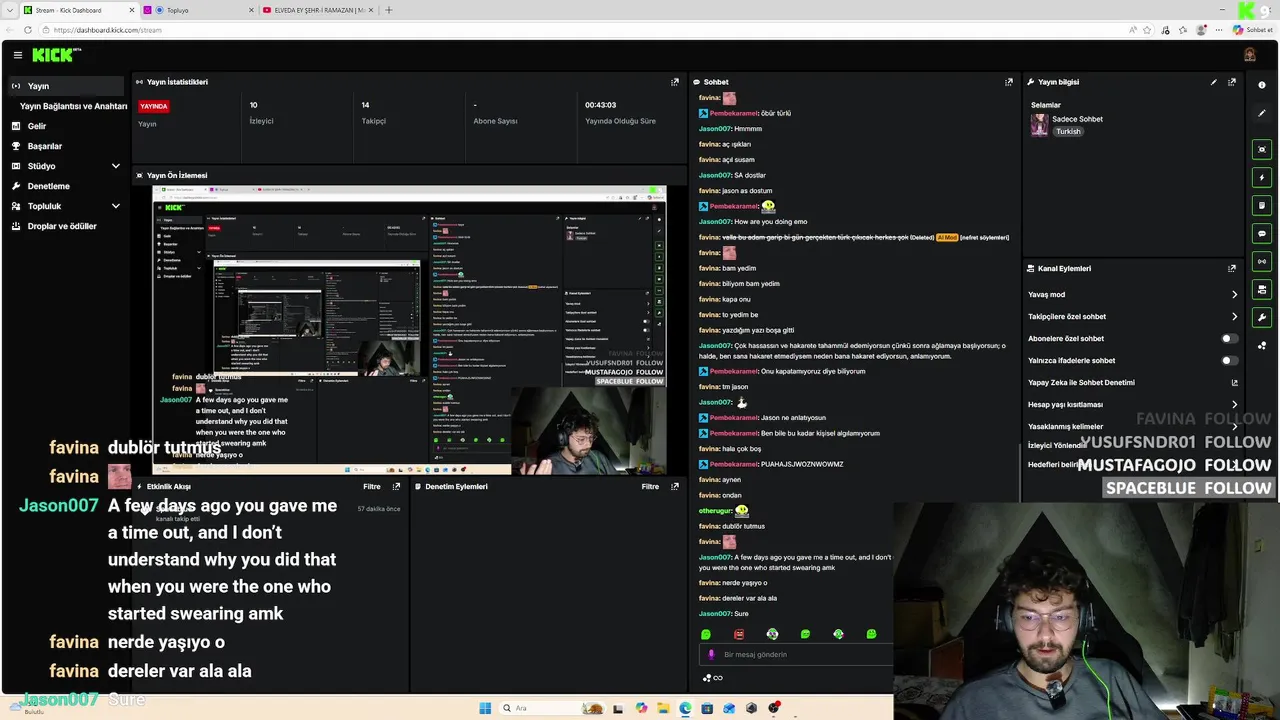Screen dimensions: 1280x720
Task: Pop out the Yayın bilgisi panel
Action: point(1232,82)
